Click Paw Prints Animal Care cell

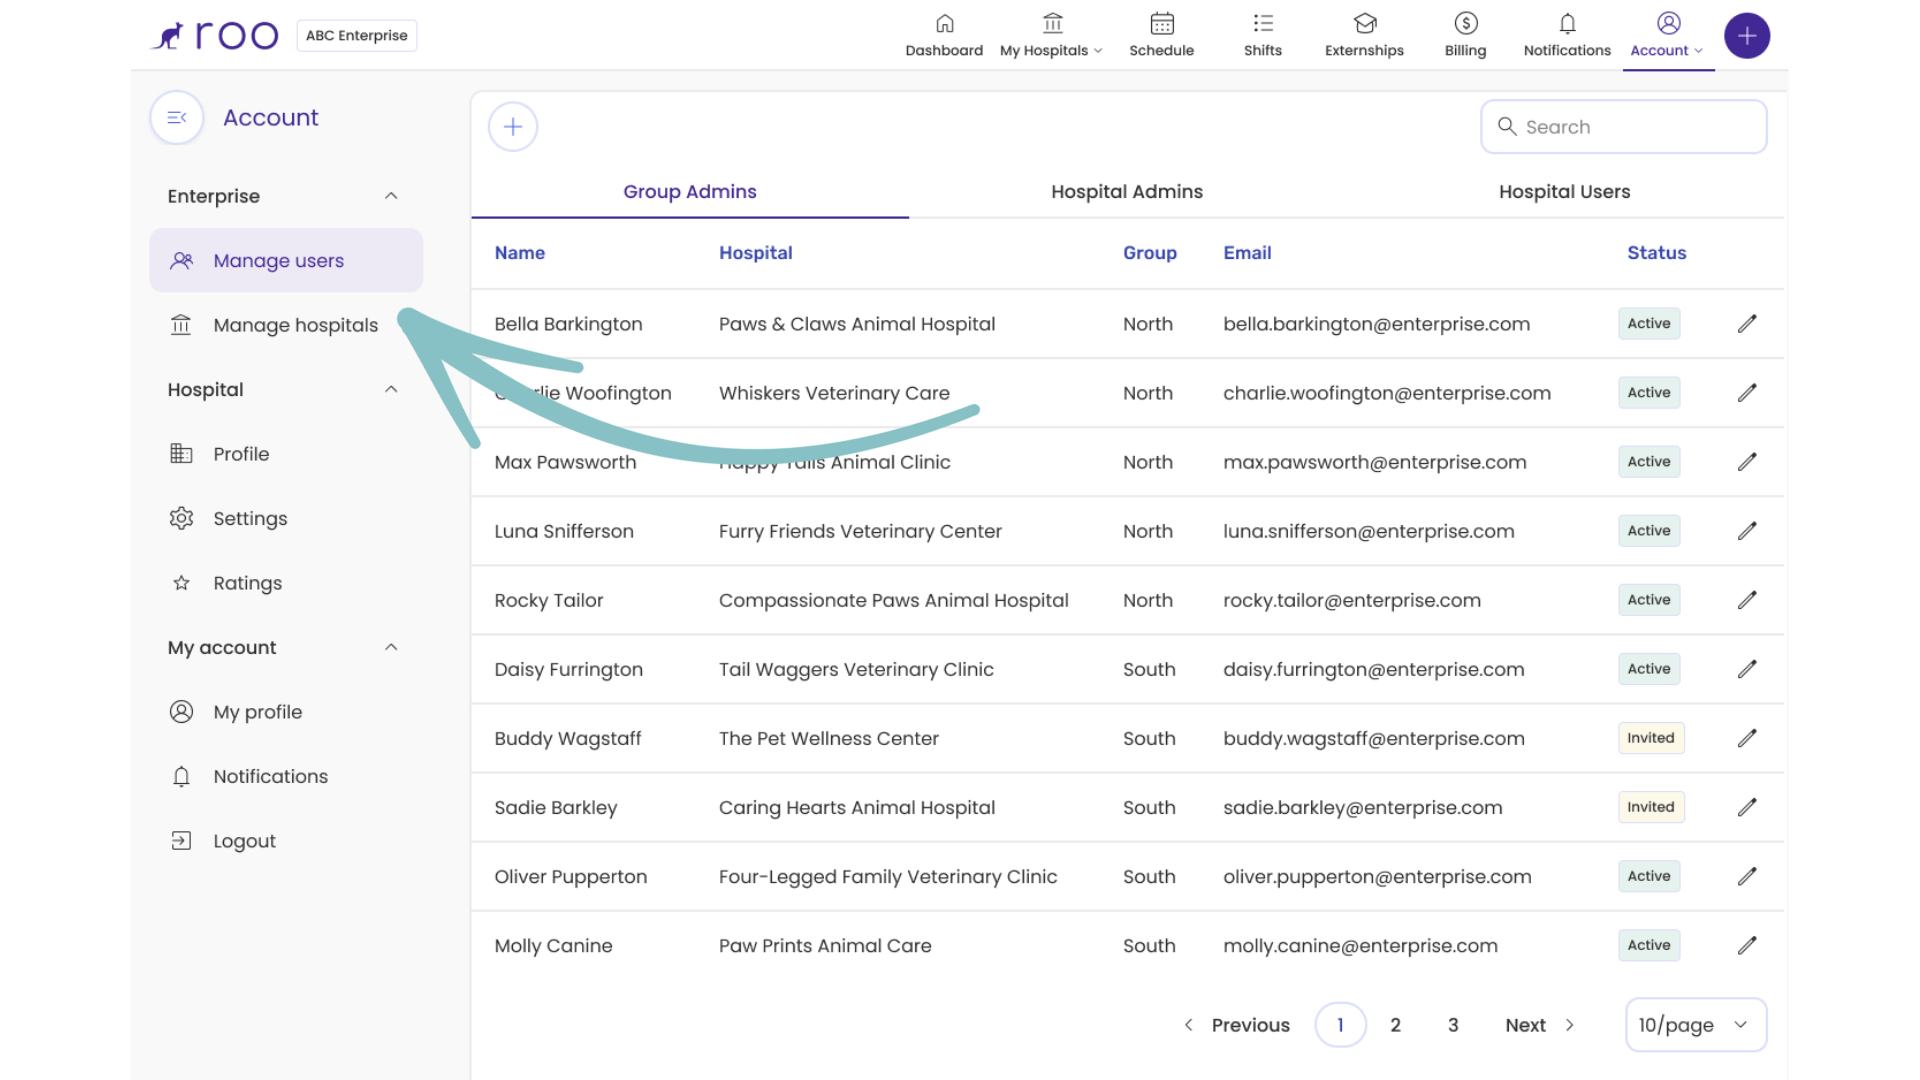click(825, 946)
